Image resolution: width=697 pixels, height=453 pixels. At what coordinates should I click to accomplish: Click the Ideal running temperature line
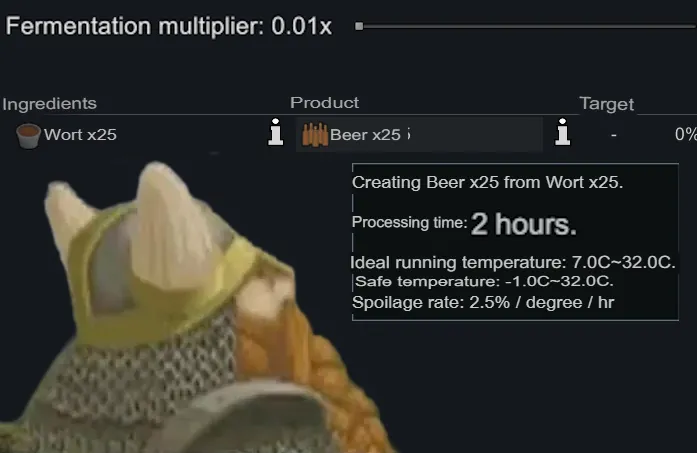tap(513, 262)
